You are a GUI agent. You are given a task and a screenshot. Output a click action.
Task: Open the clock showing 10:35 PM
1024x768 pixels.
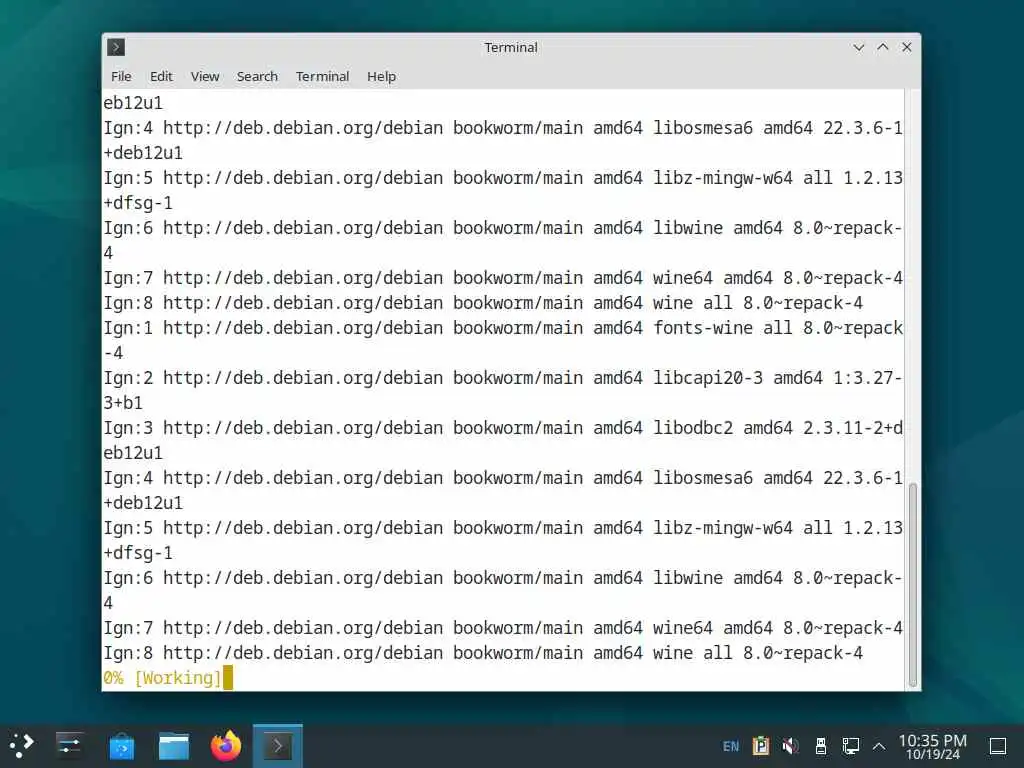(933, 746)
